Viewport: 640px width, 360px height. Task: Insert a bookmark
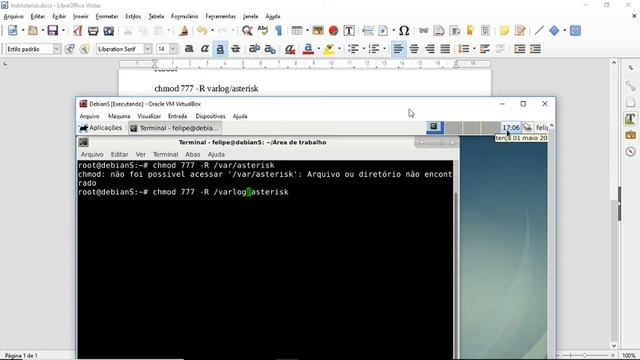tap(470, 31)
